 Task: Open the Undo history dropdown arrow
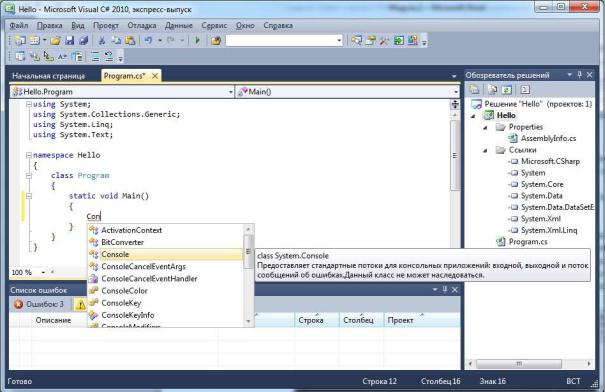[x=160, y=40]
